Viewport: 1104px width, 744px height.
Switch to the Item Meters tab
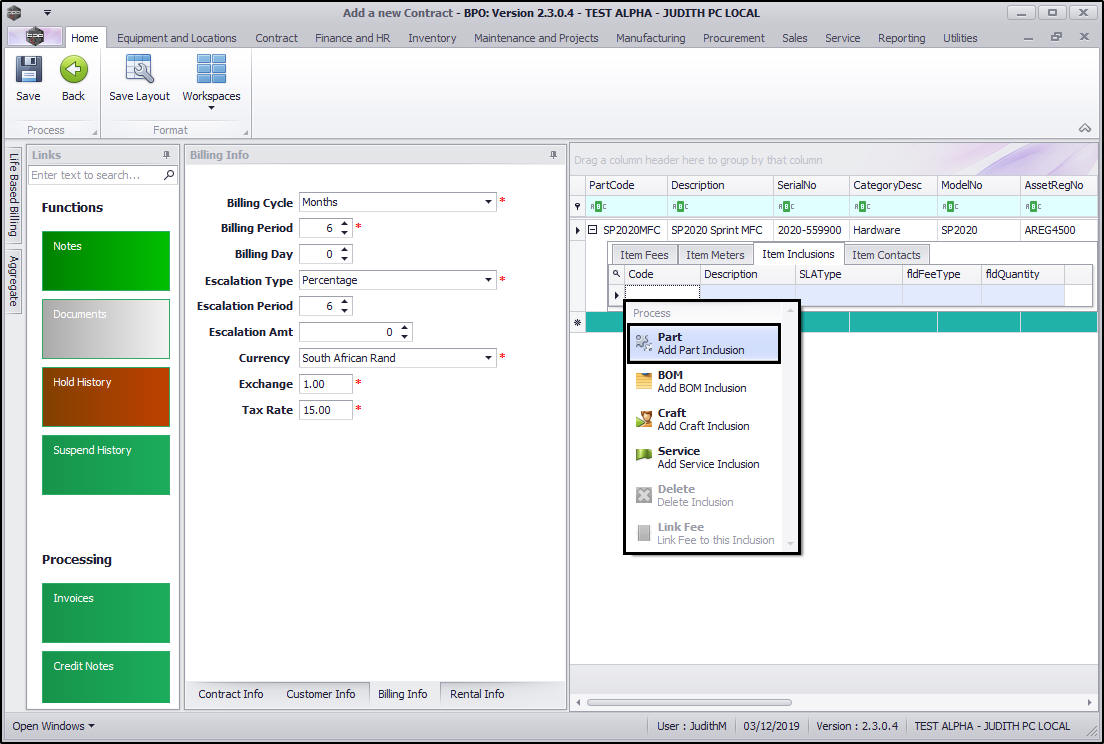point(715,255)
